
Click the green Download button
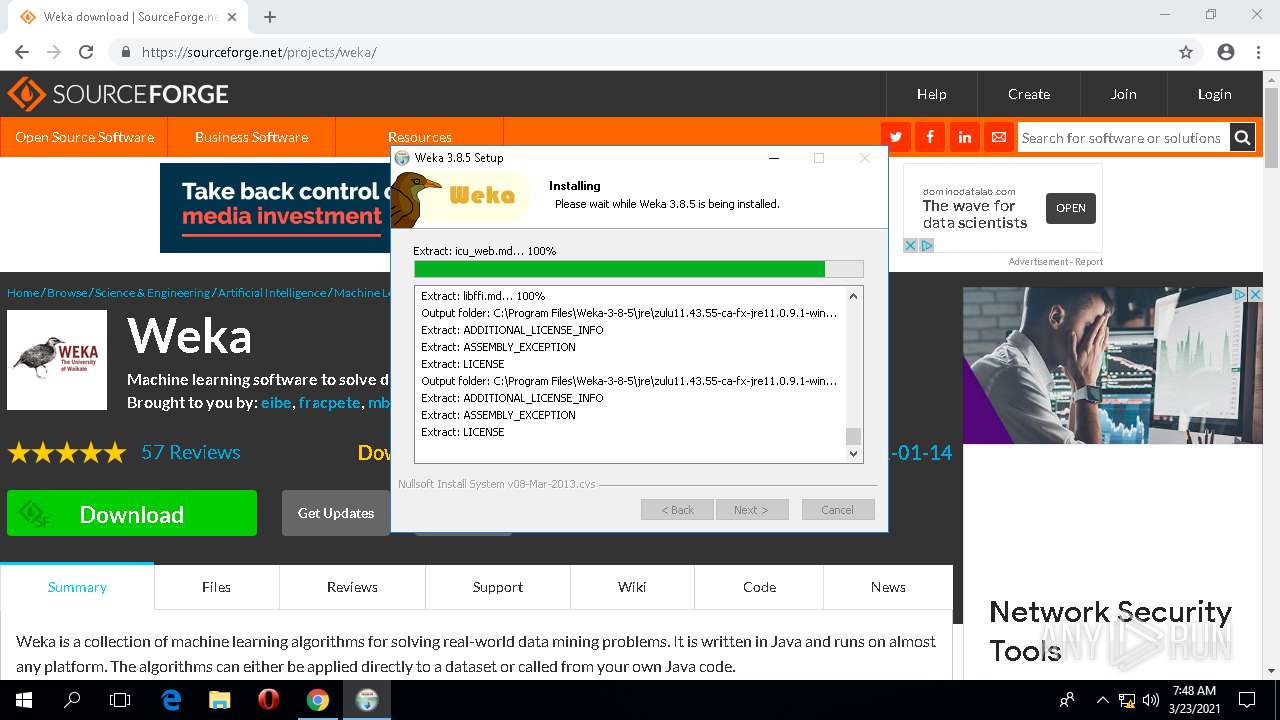[x=132, y=513]
